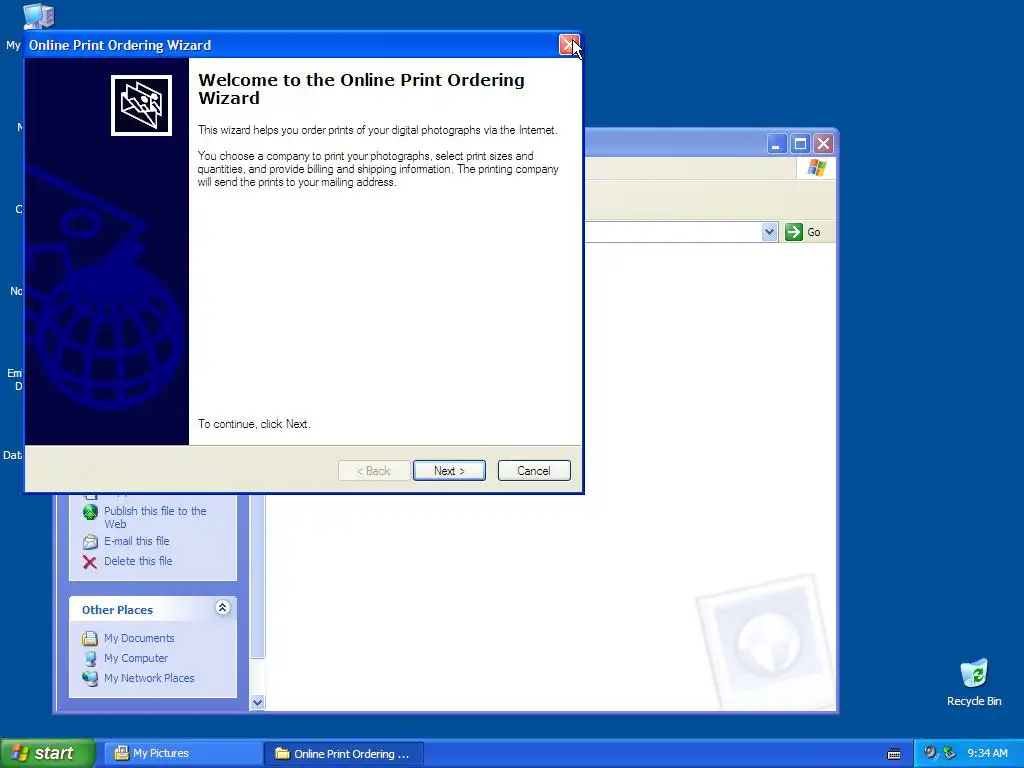Open the Start menu
This screenshot has width=1024, height=768.
[47, 753]
